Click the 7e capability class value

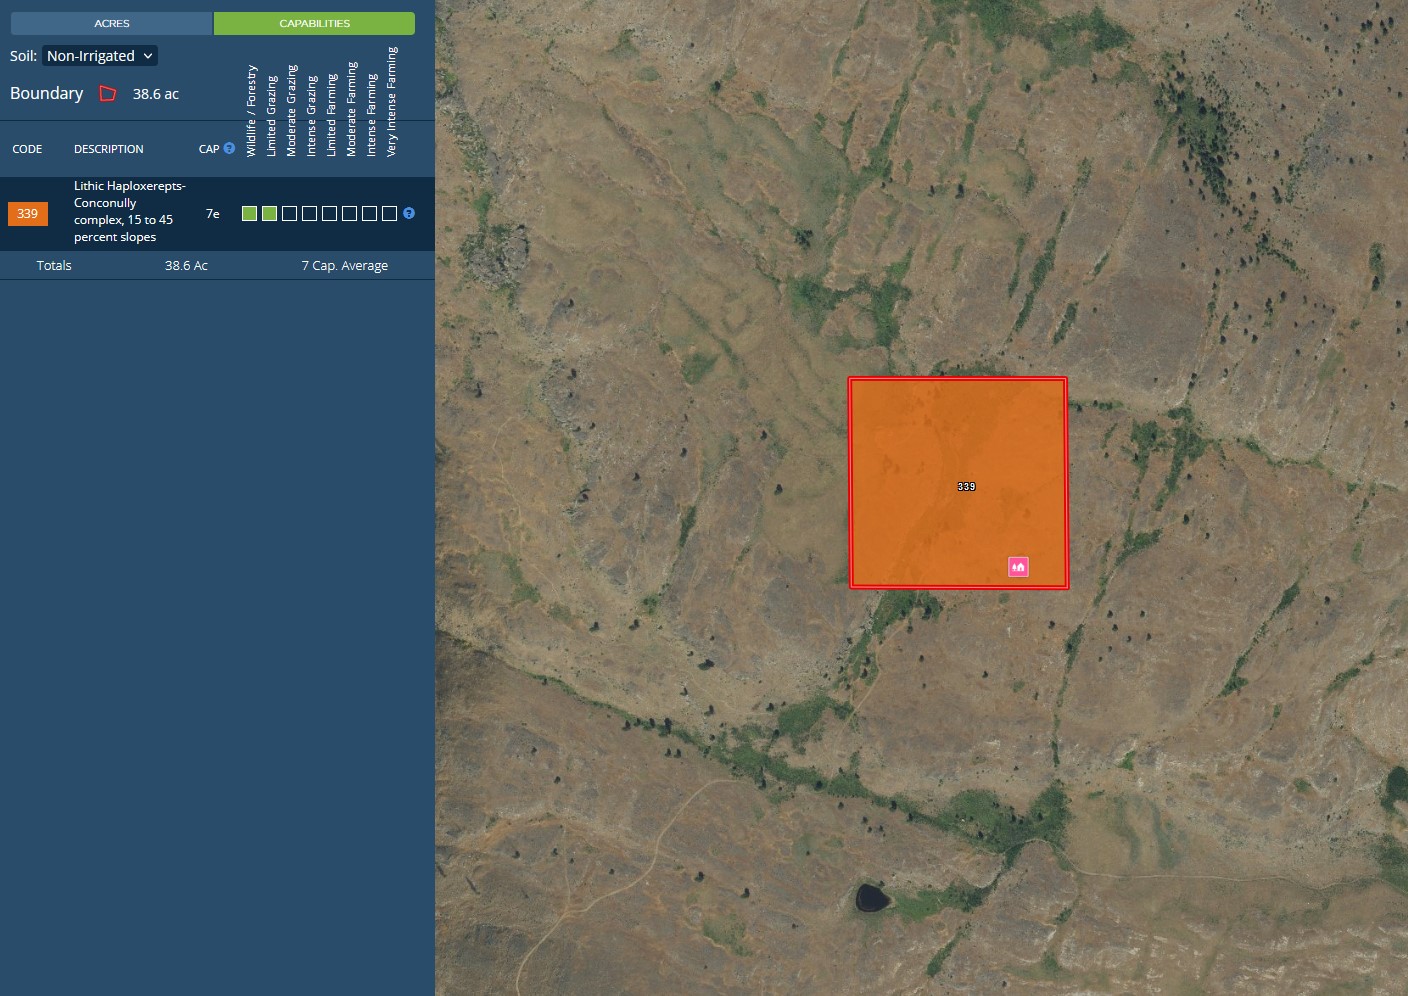point(213,213)
